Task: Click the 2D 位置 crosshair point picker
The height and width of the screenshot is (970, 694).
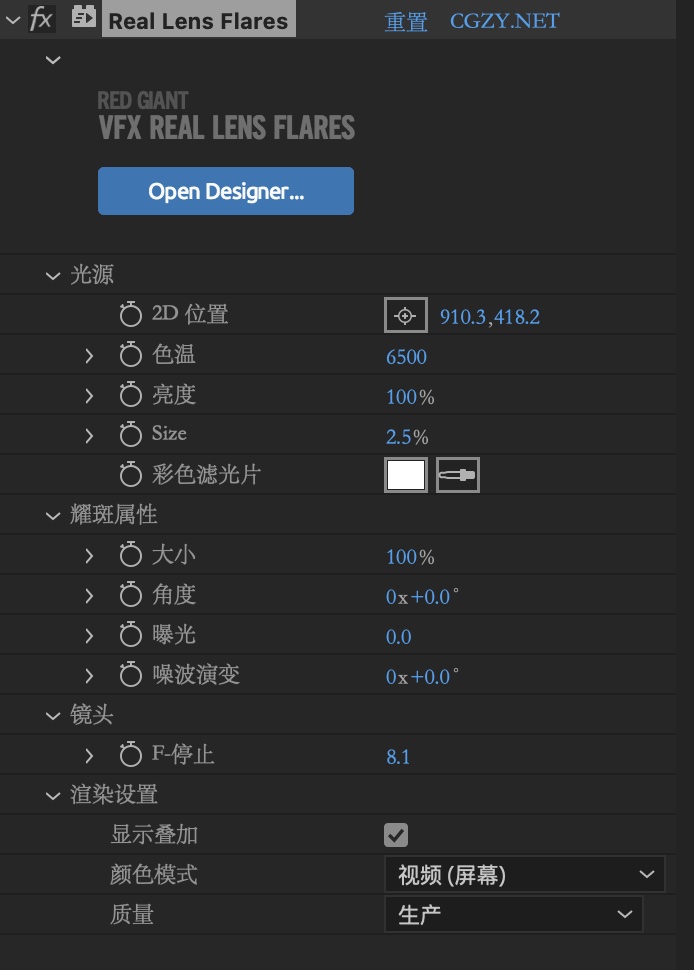Action: (x=405, y=316)
